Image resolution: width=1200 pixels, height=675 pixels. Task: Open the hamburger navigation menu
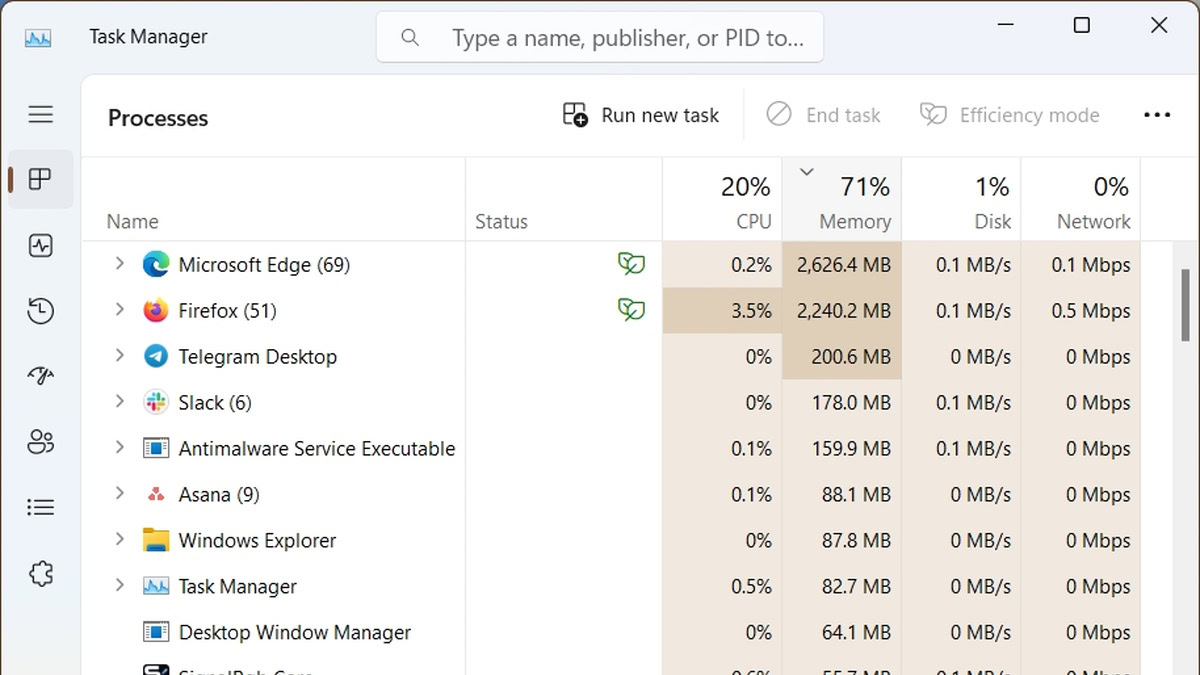40,115
